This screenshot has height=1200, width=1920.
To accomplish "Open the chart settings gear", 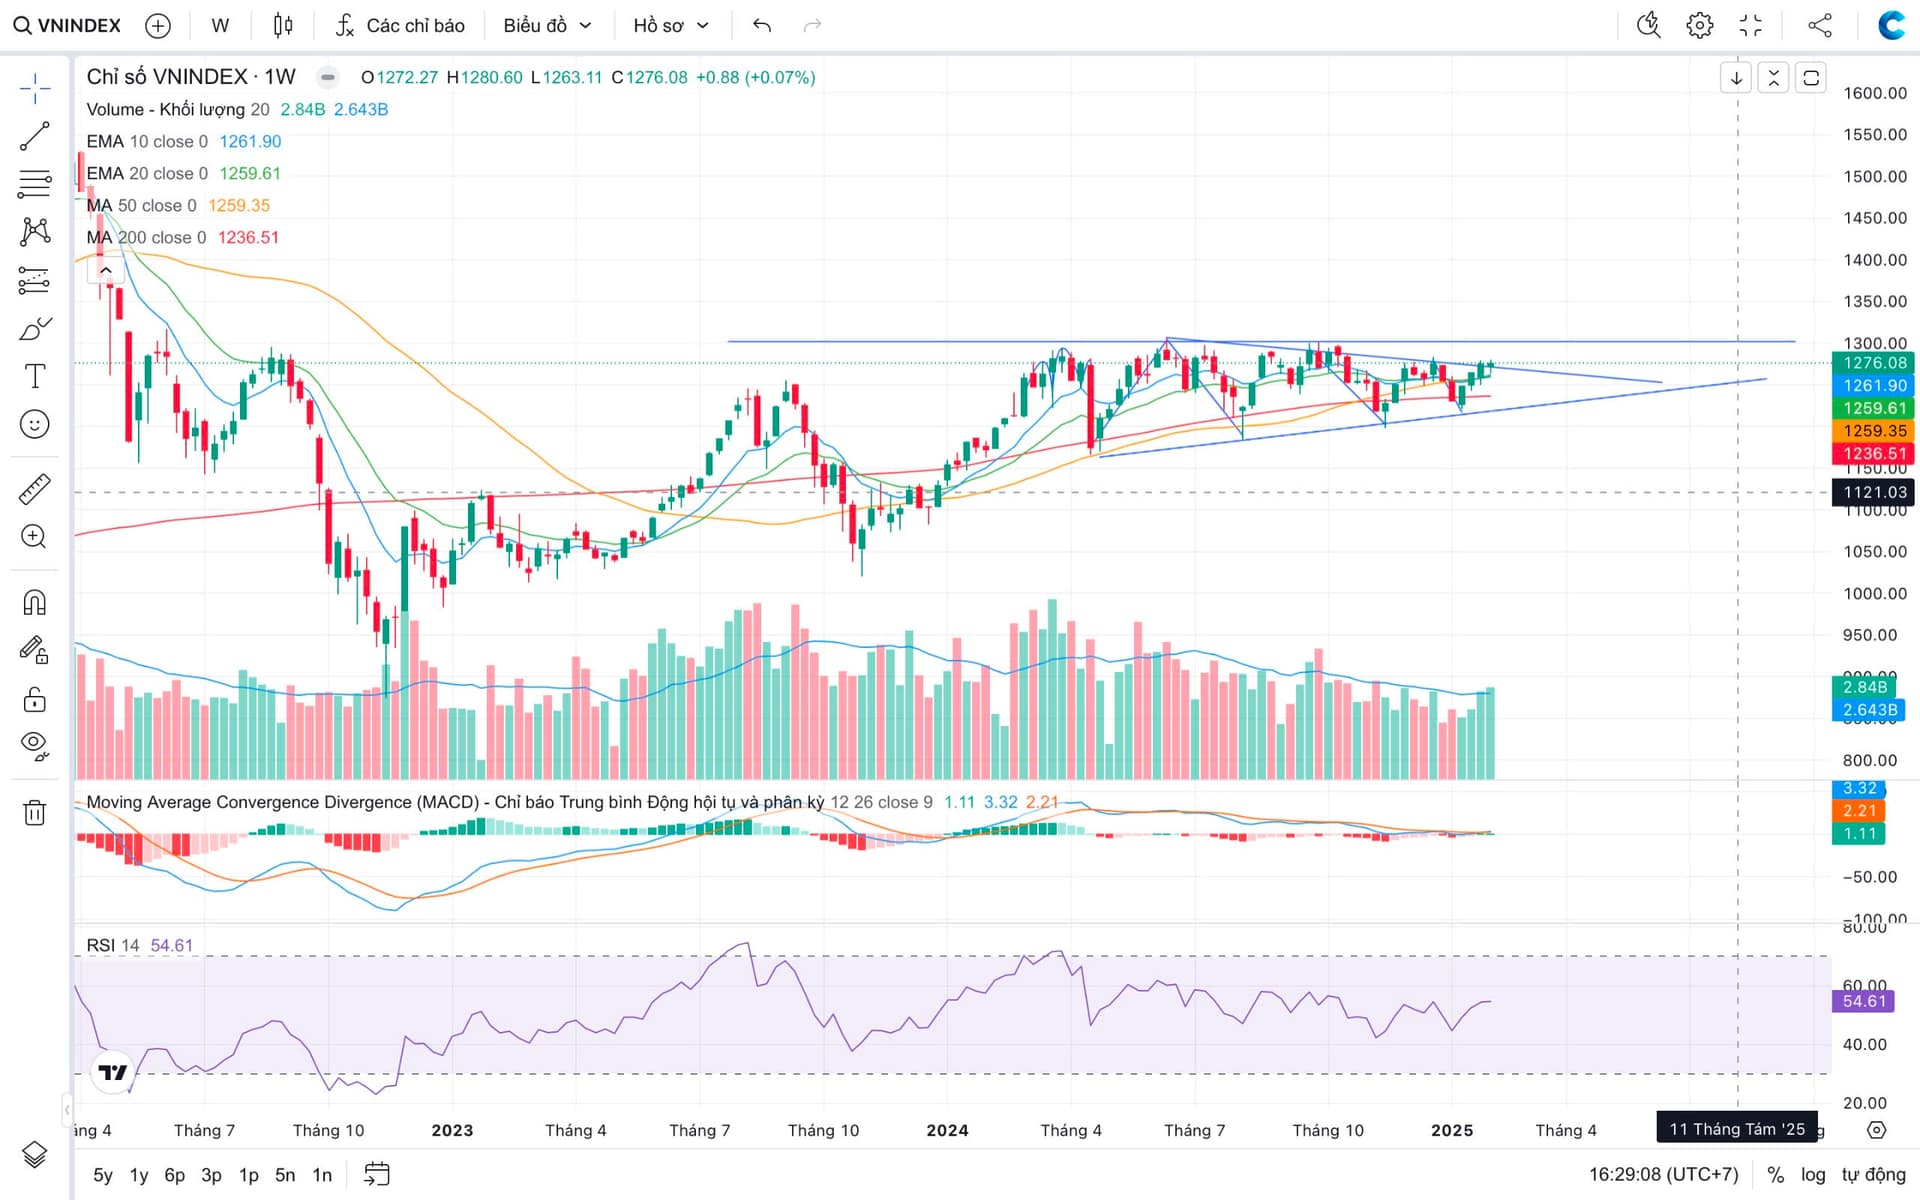I will point(1699,25).
